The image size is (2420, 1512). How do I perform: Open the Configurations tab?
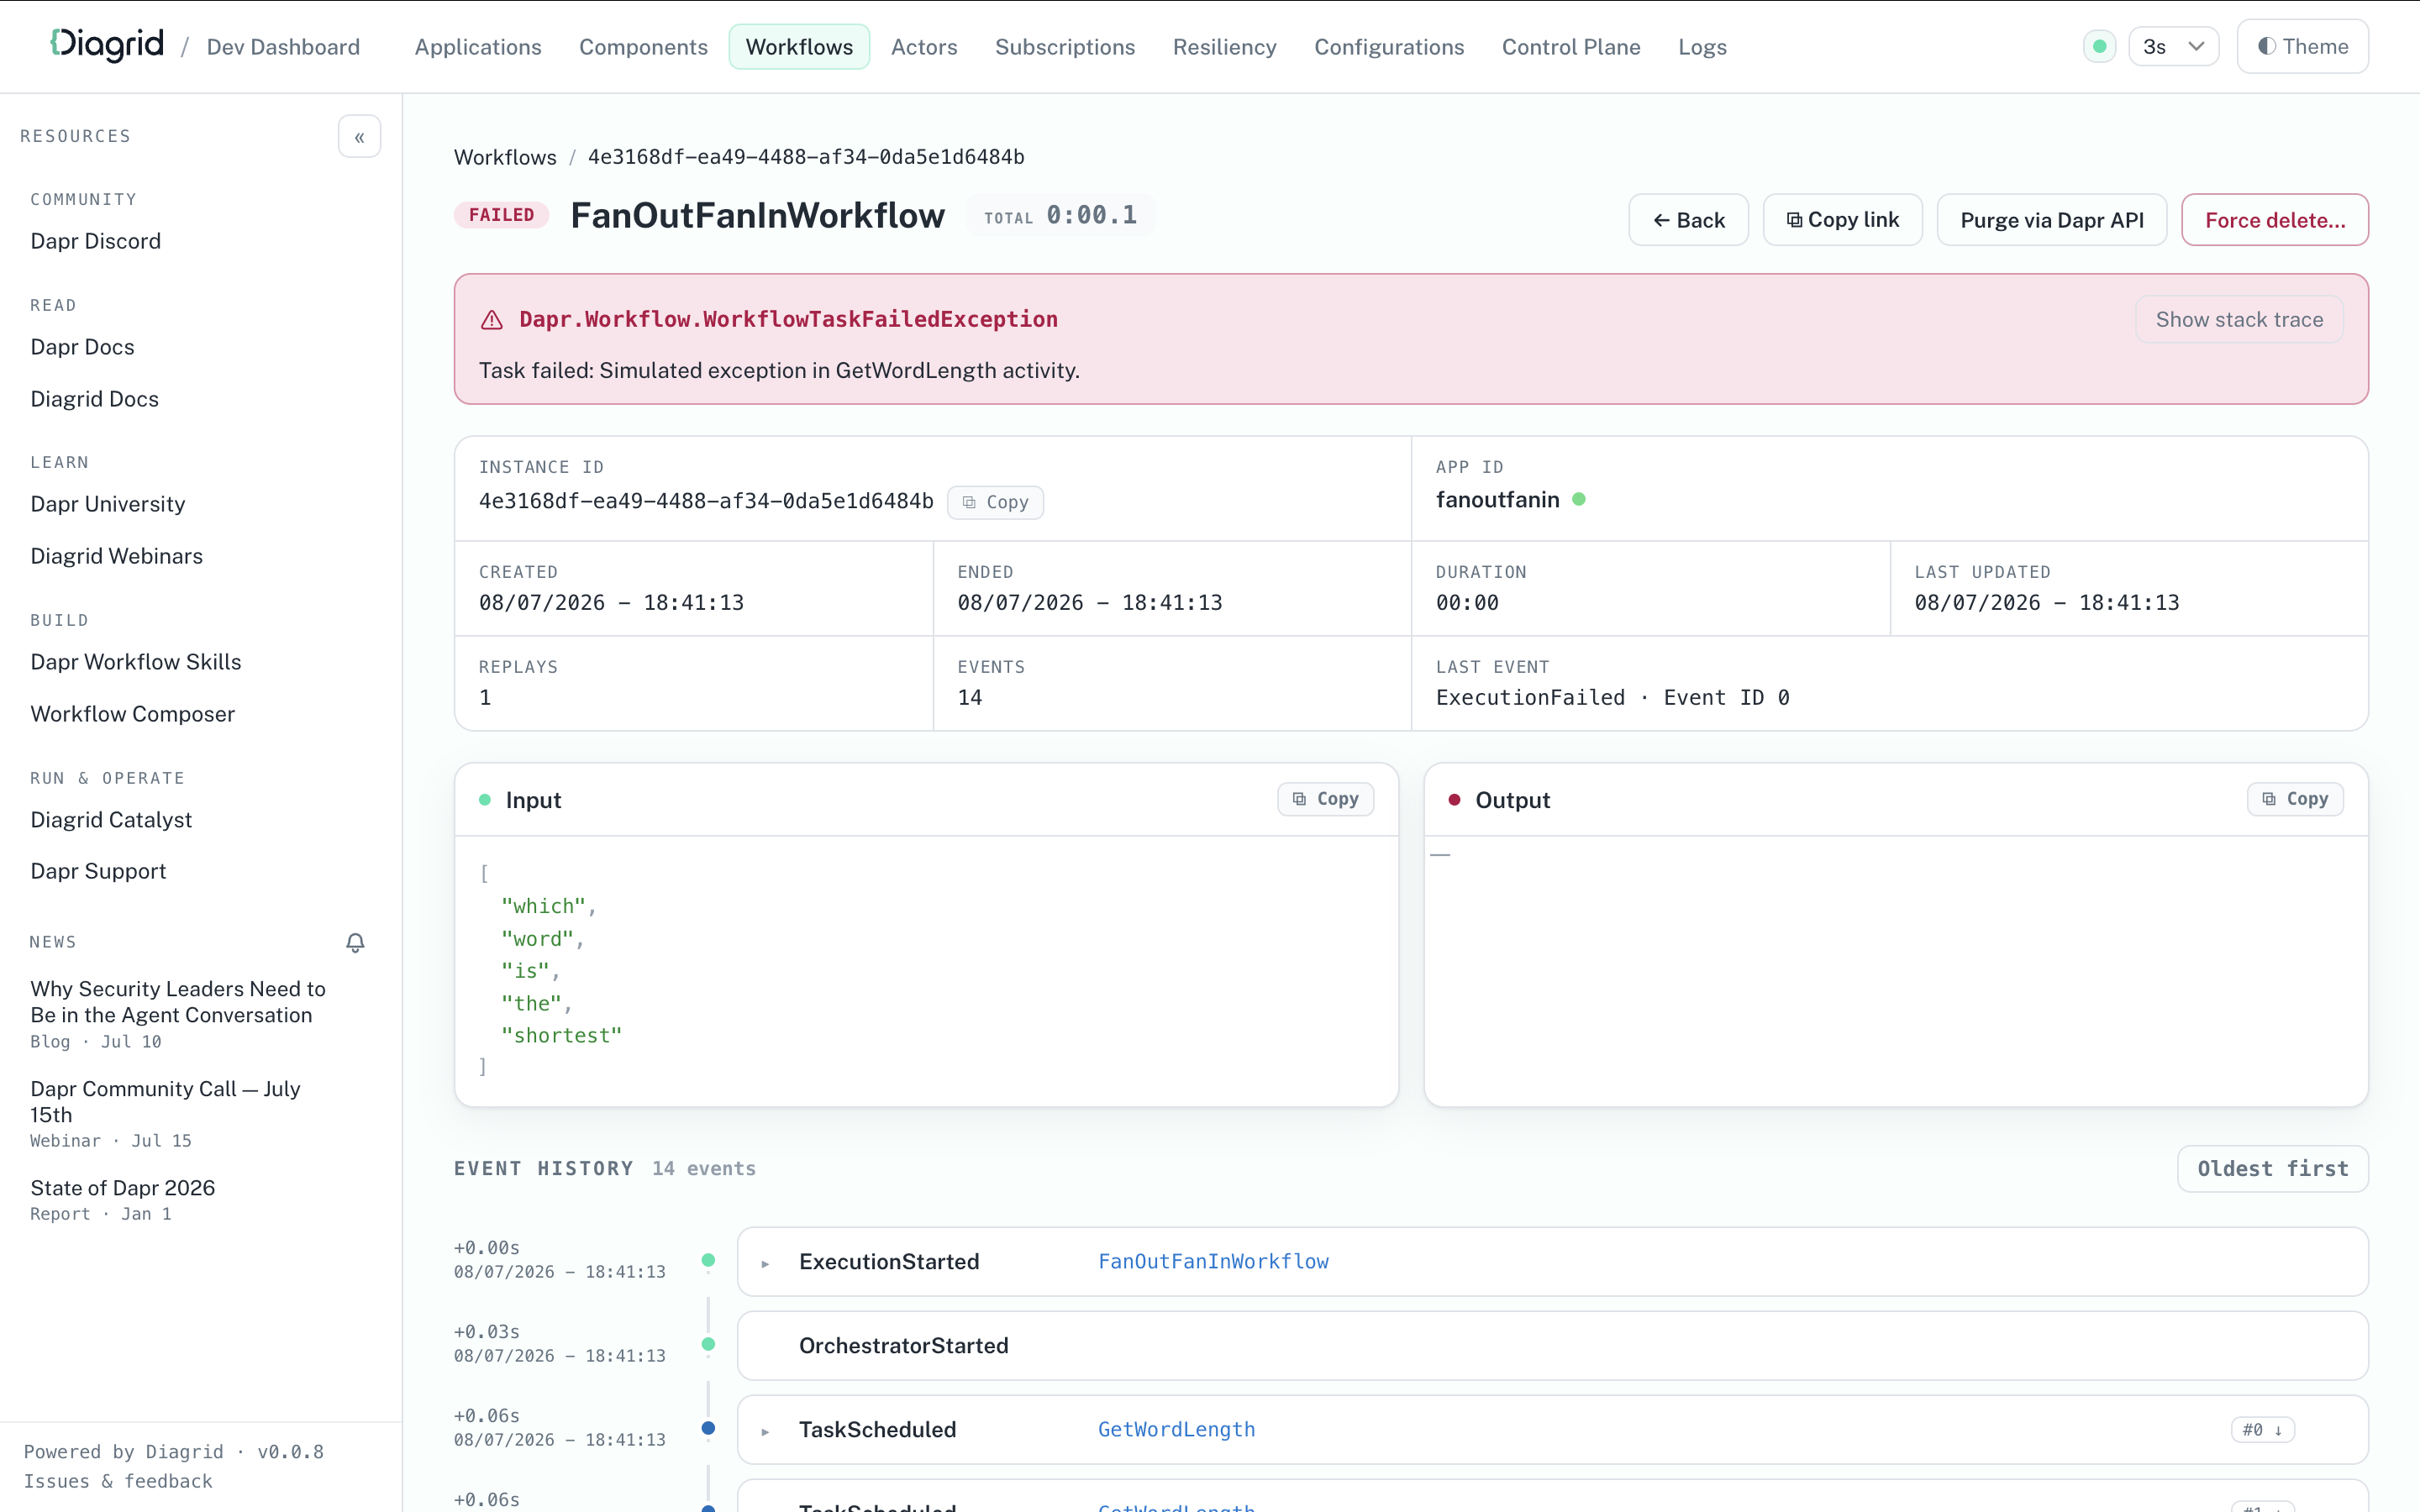[x=1389, y=46]
